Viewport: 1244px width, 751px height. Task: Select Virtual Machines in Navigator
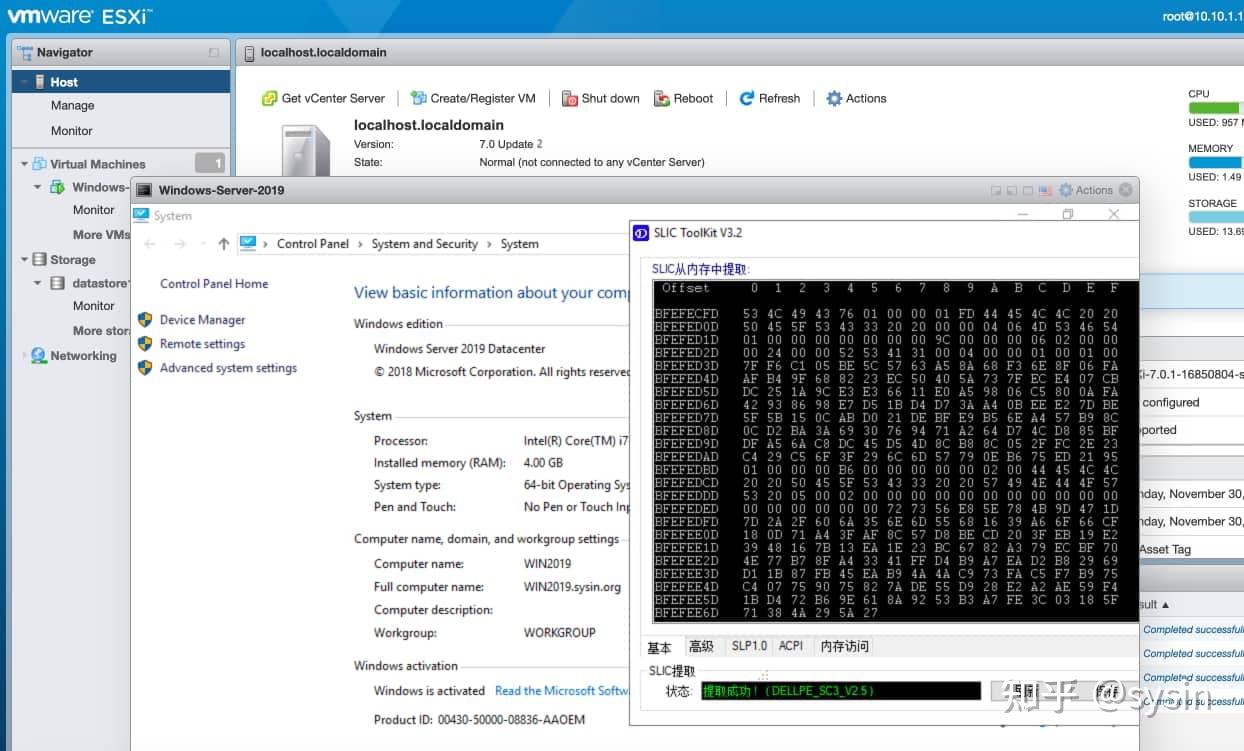tap(97, 164)
